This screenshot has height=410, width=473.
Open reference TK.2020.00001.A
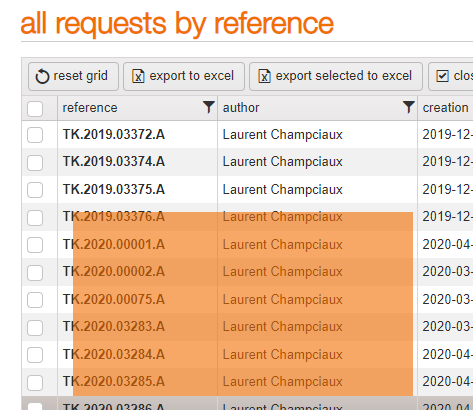pyautogui.click(x=114, y=244)
